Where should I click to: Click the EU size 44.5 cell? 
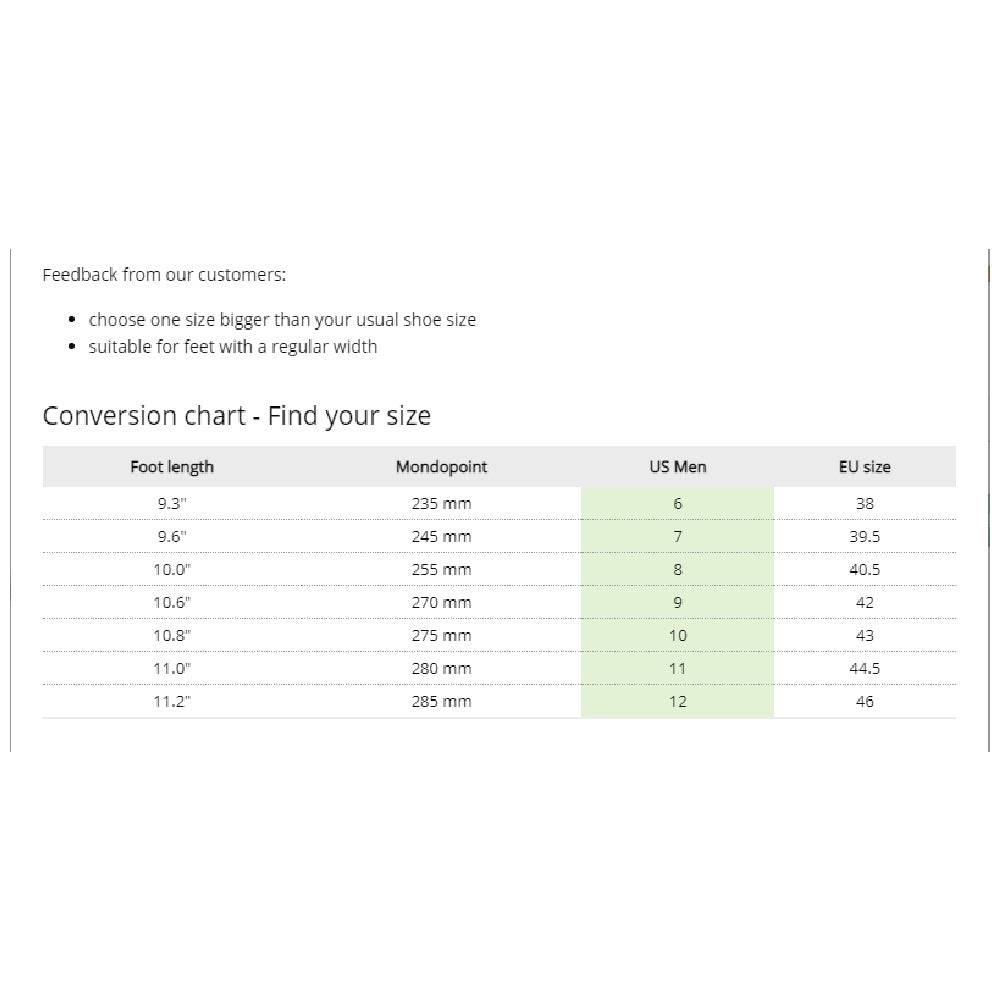[x=864, y=669]
